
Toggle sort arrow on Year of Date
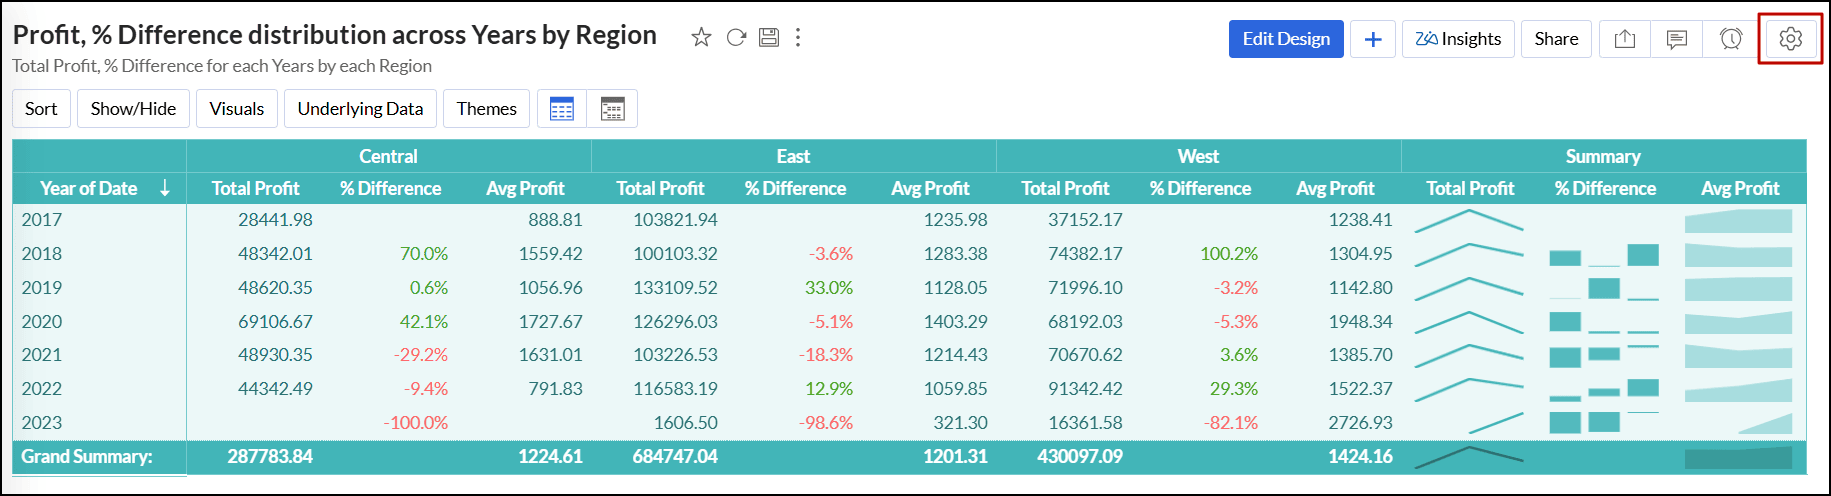click(x=165, y=188)
